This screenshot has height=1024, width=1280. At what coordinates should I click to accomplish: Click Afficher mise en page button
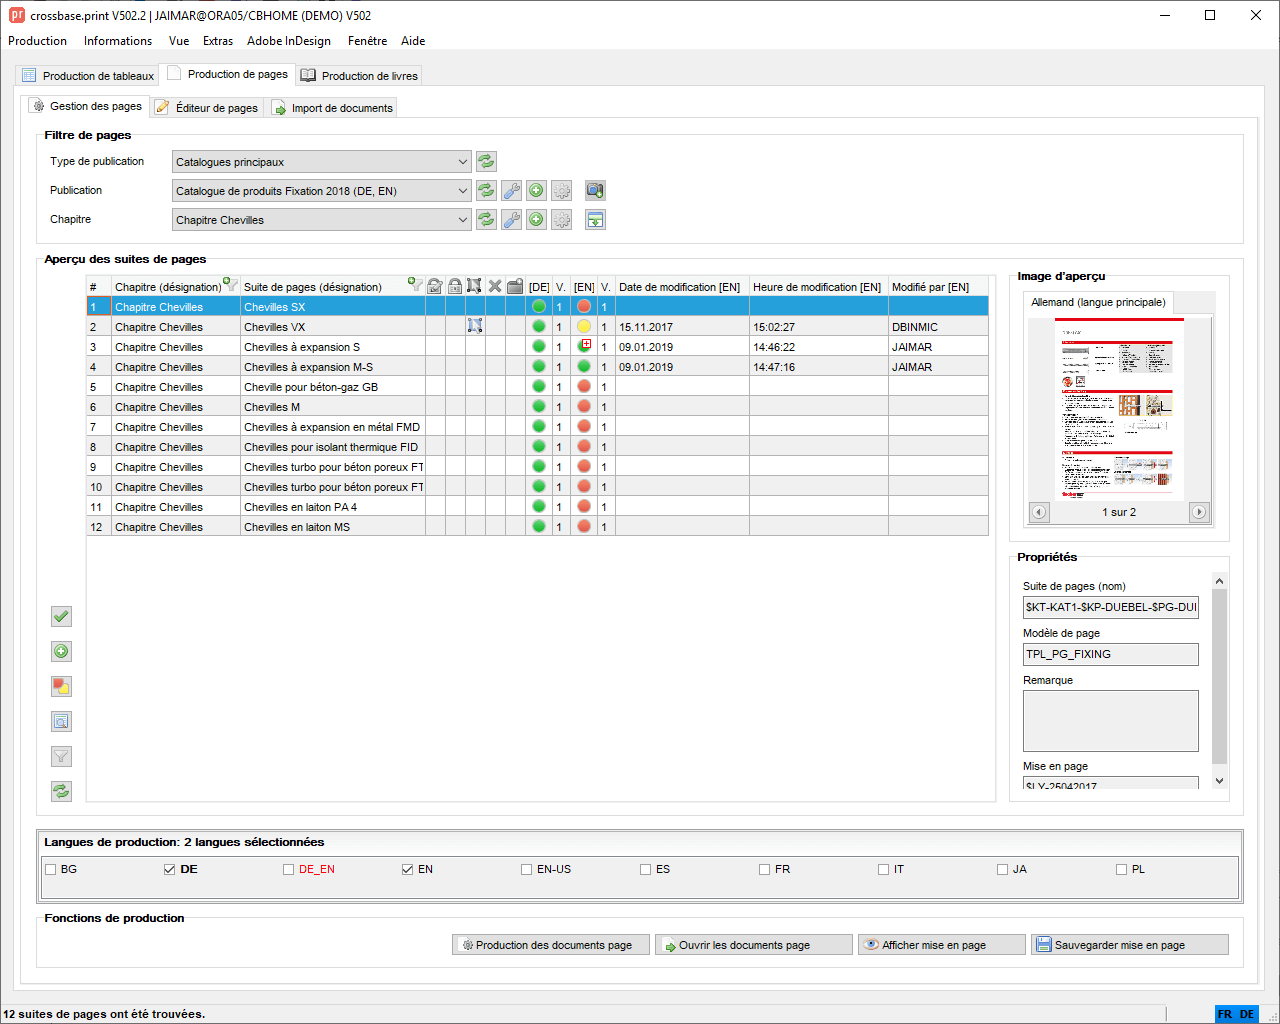coord(942,945)
